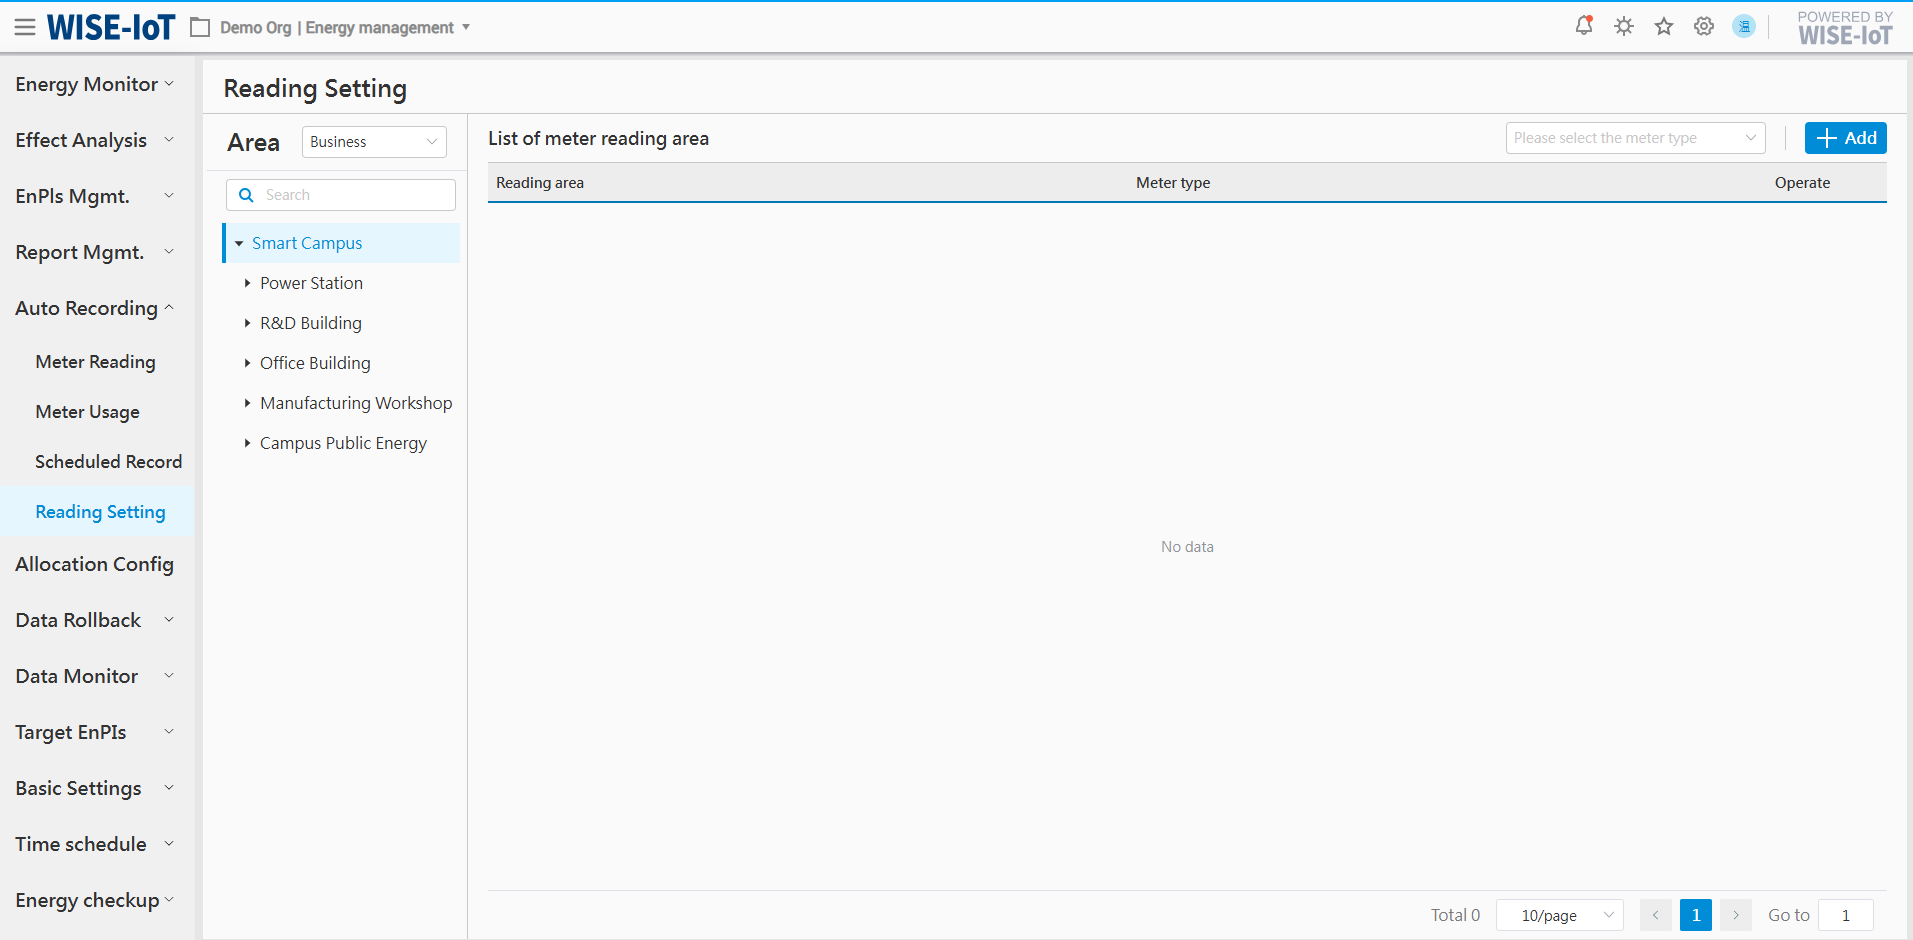This screenshot has height=940, width=1913.
Task: Select Office Building in the area tree
Action: (x=315, y=363)
